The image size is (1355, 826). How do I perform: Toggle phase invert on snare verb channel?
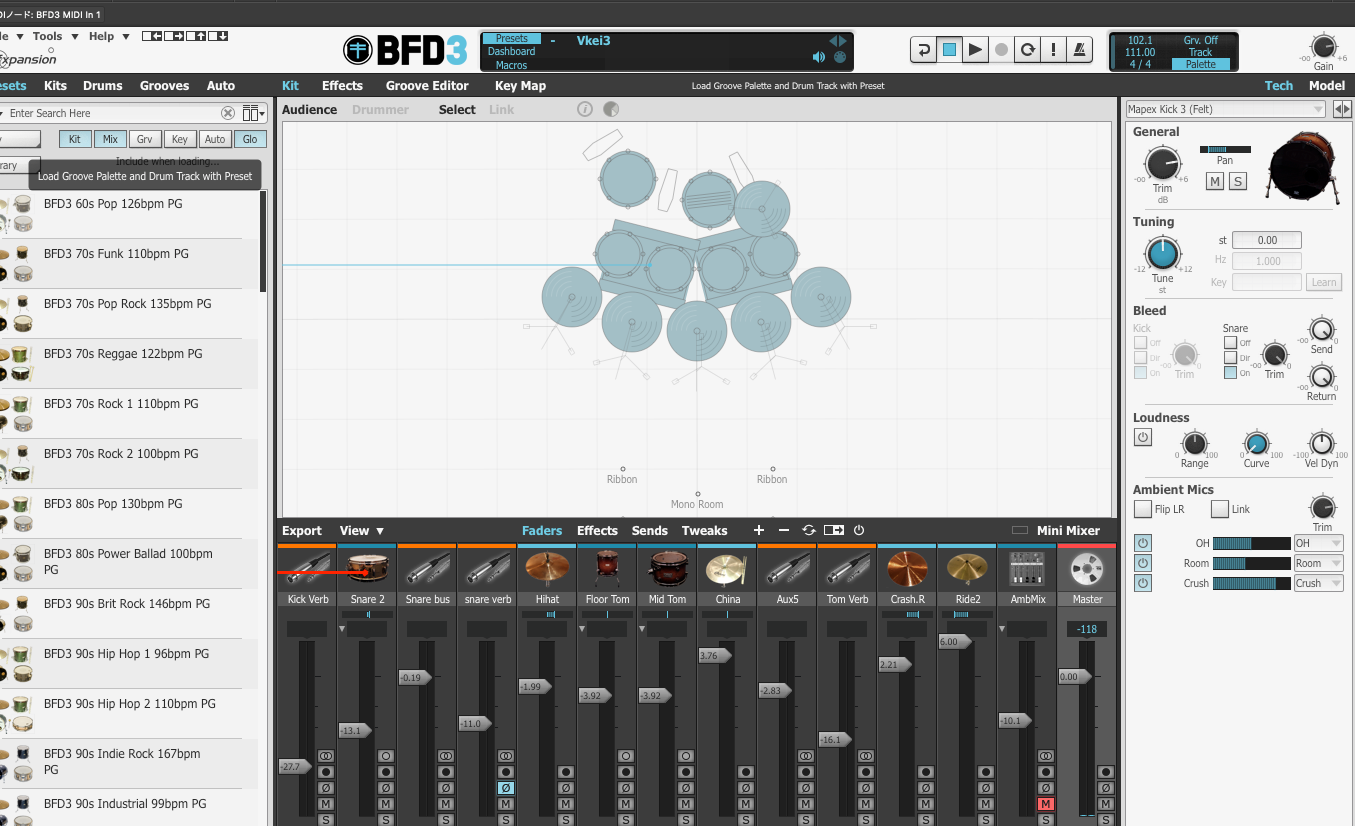[506, 788]
